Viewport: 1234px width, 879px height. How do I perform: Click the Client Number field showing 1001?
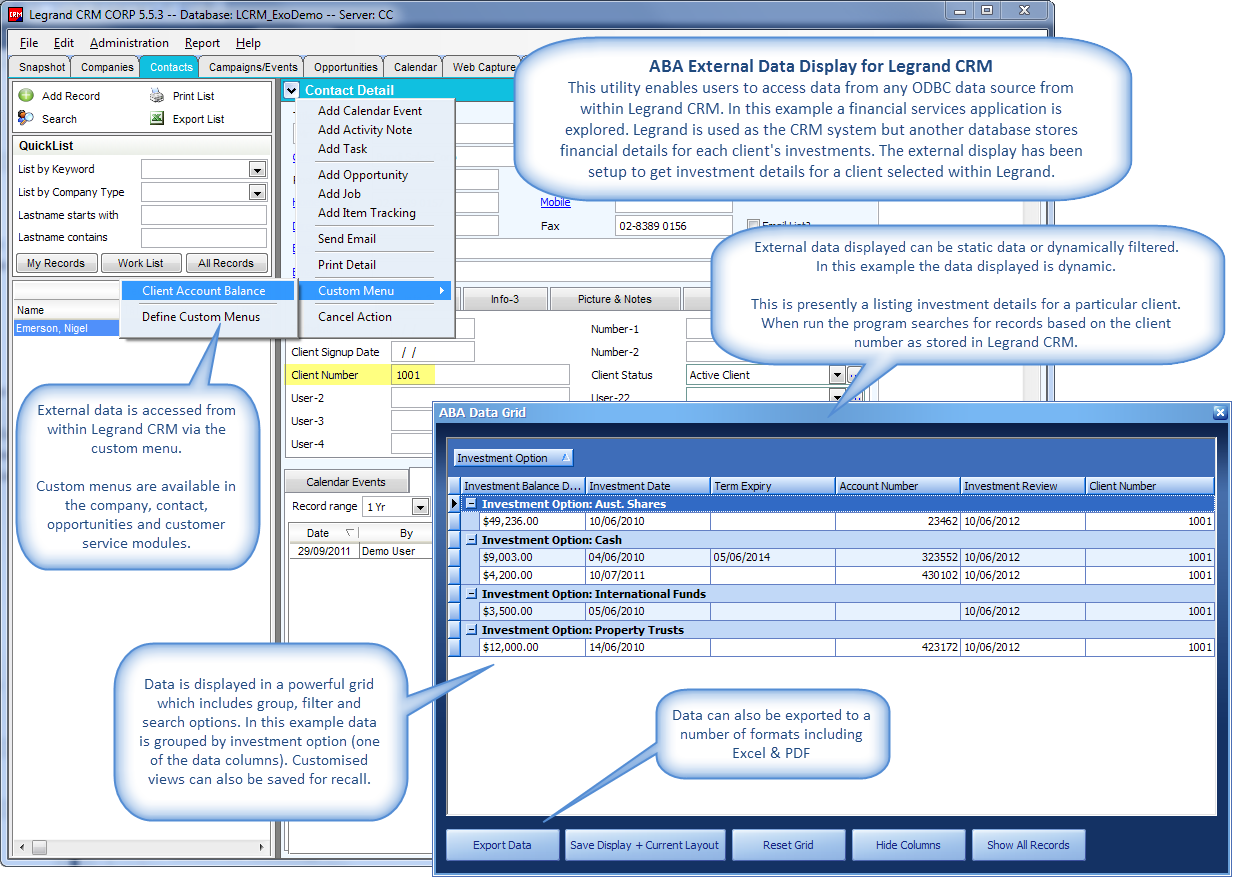click(479, 375)
